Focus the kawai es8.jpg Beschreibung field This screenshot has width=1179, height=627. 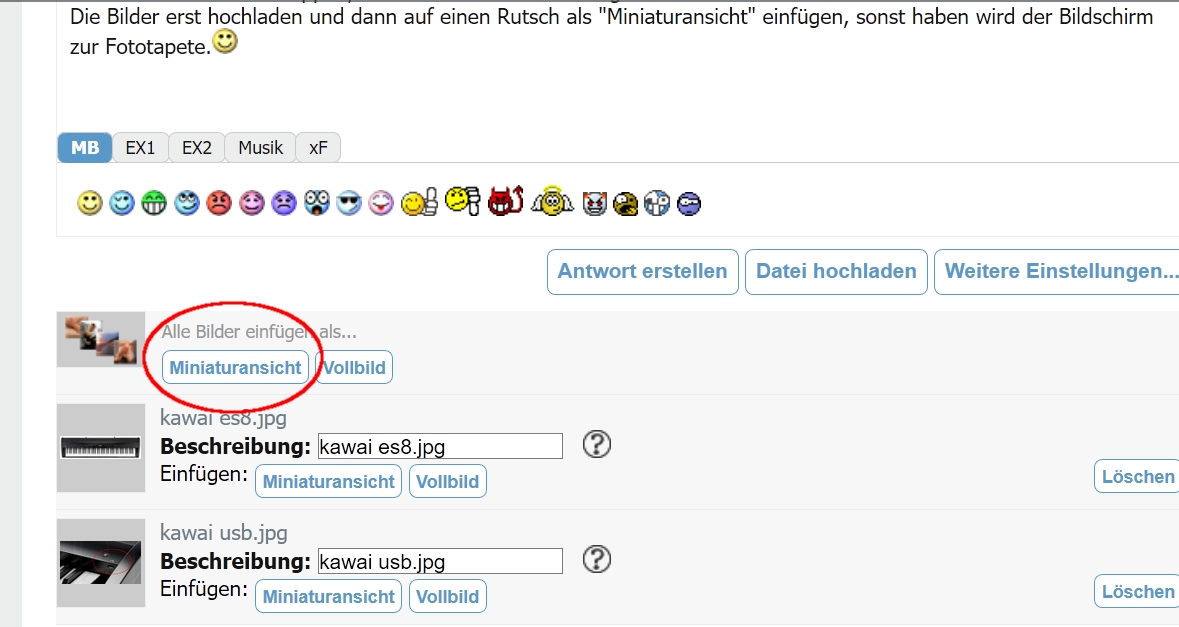(x=440, y=446)
